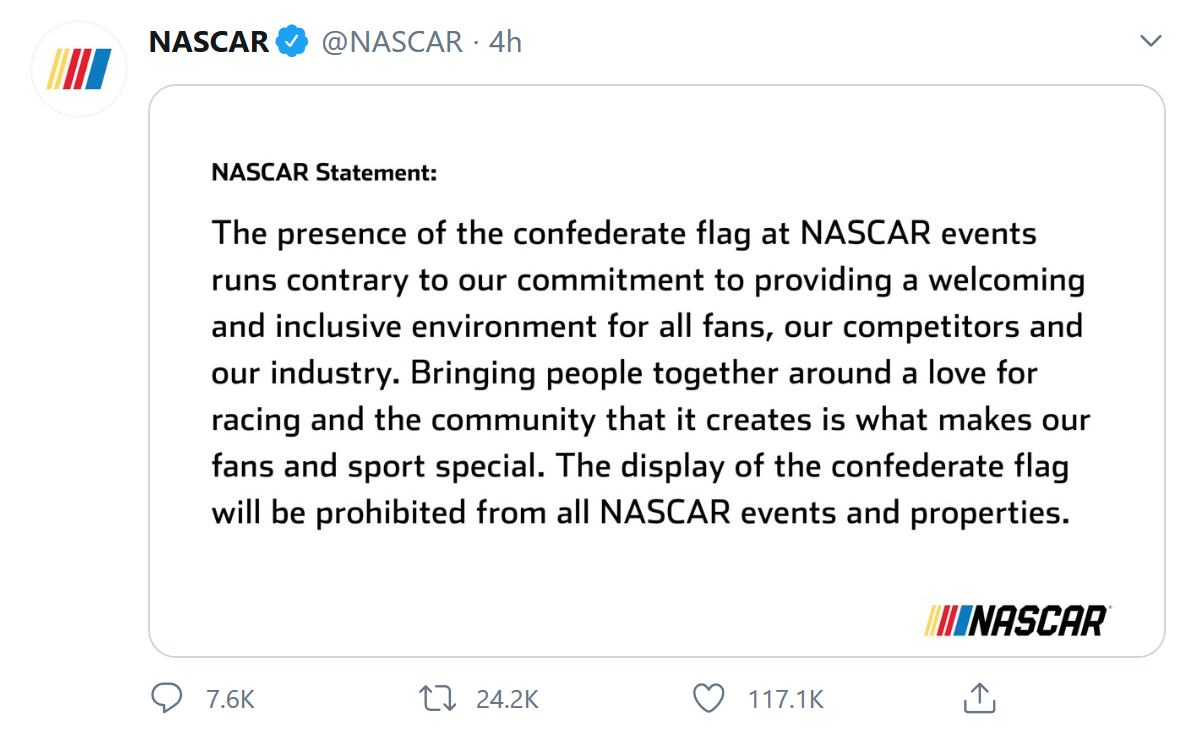Viewport: 1196px width, 737px height.
Task: Like the tweet with the heart icon
Action: pyautogui.click(x=708, y=698)
